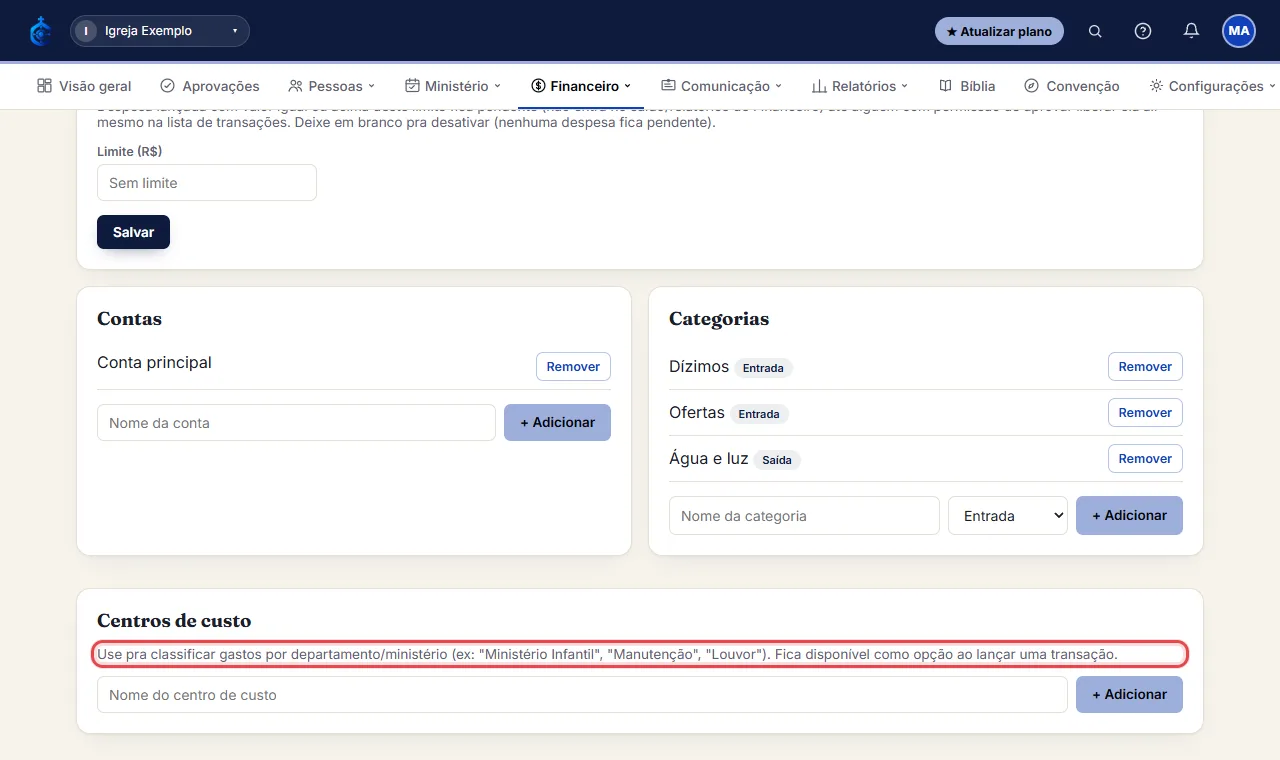
Task: Click the Comunicação message icon
Action: [668, 86]
